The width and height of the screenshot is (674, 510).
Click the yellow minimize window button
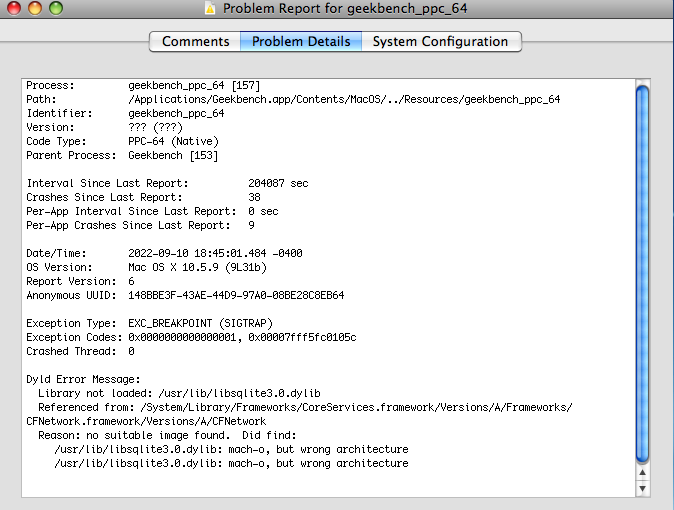35,8
